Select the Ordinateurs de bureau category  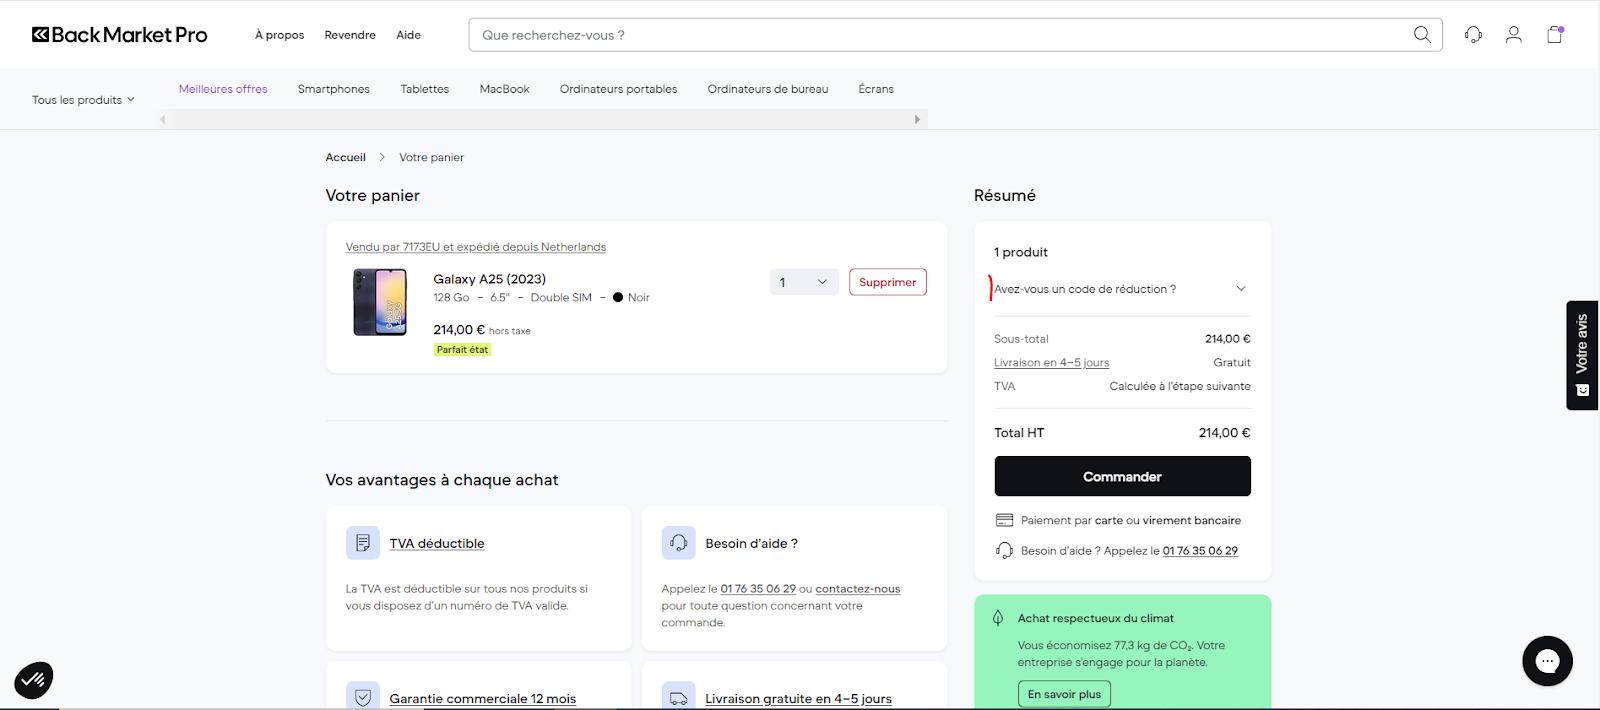[768, 89]
